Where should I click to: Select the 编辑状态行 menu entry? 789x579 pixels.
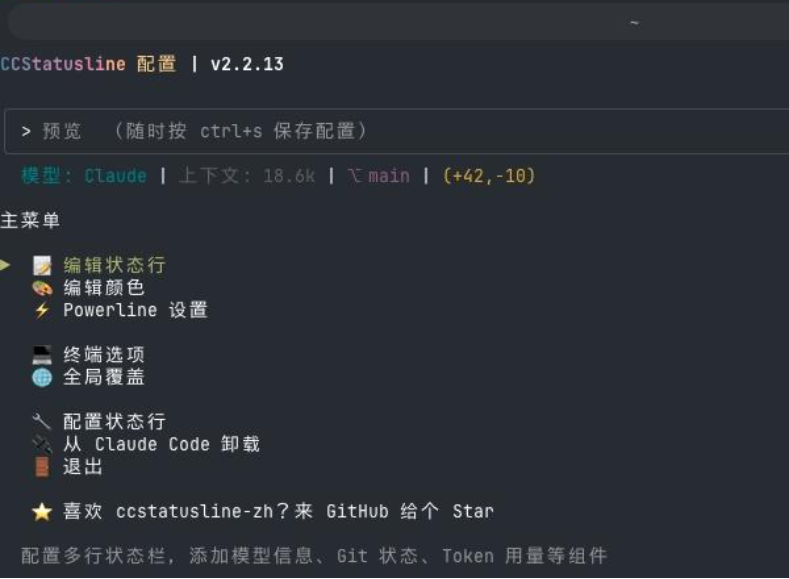pos(114,266)
